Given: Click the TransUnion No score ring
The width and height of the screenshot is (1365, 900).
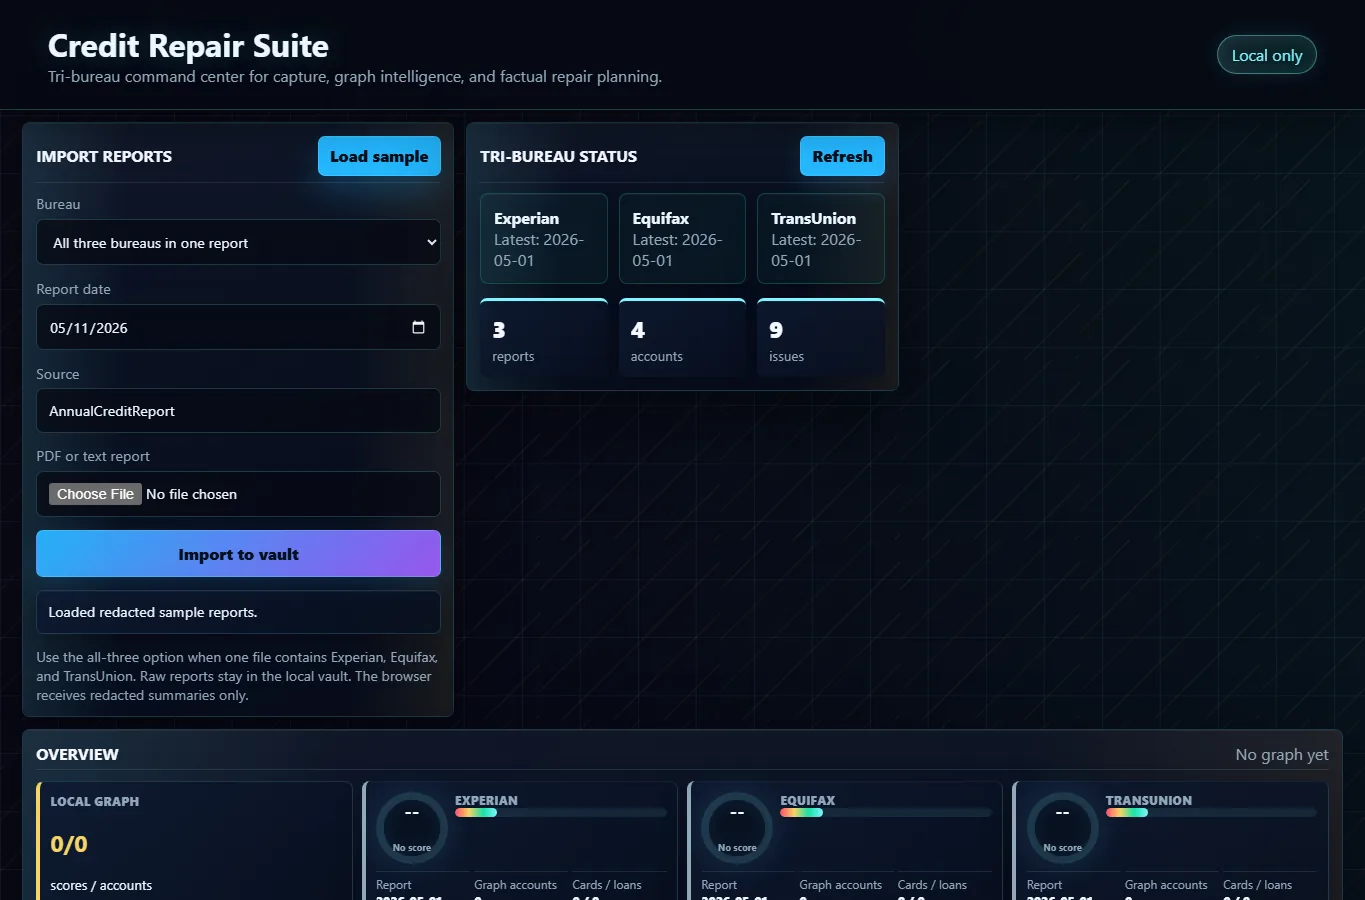Looking at the screenshot, I should click(1062, 828).
